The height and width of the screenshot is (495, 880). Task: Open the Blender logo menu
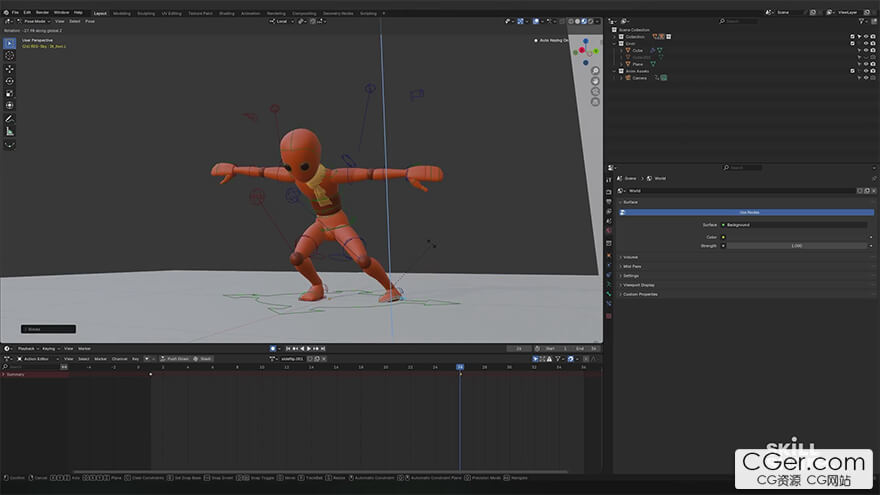click(x=5, y=12)
